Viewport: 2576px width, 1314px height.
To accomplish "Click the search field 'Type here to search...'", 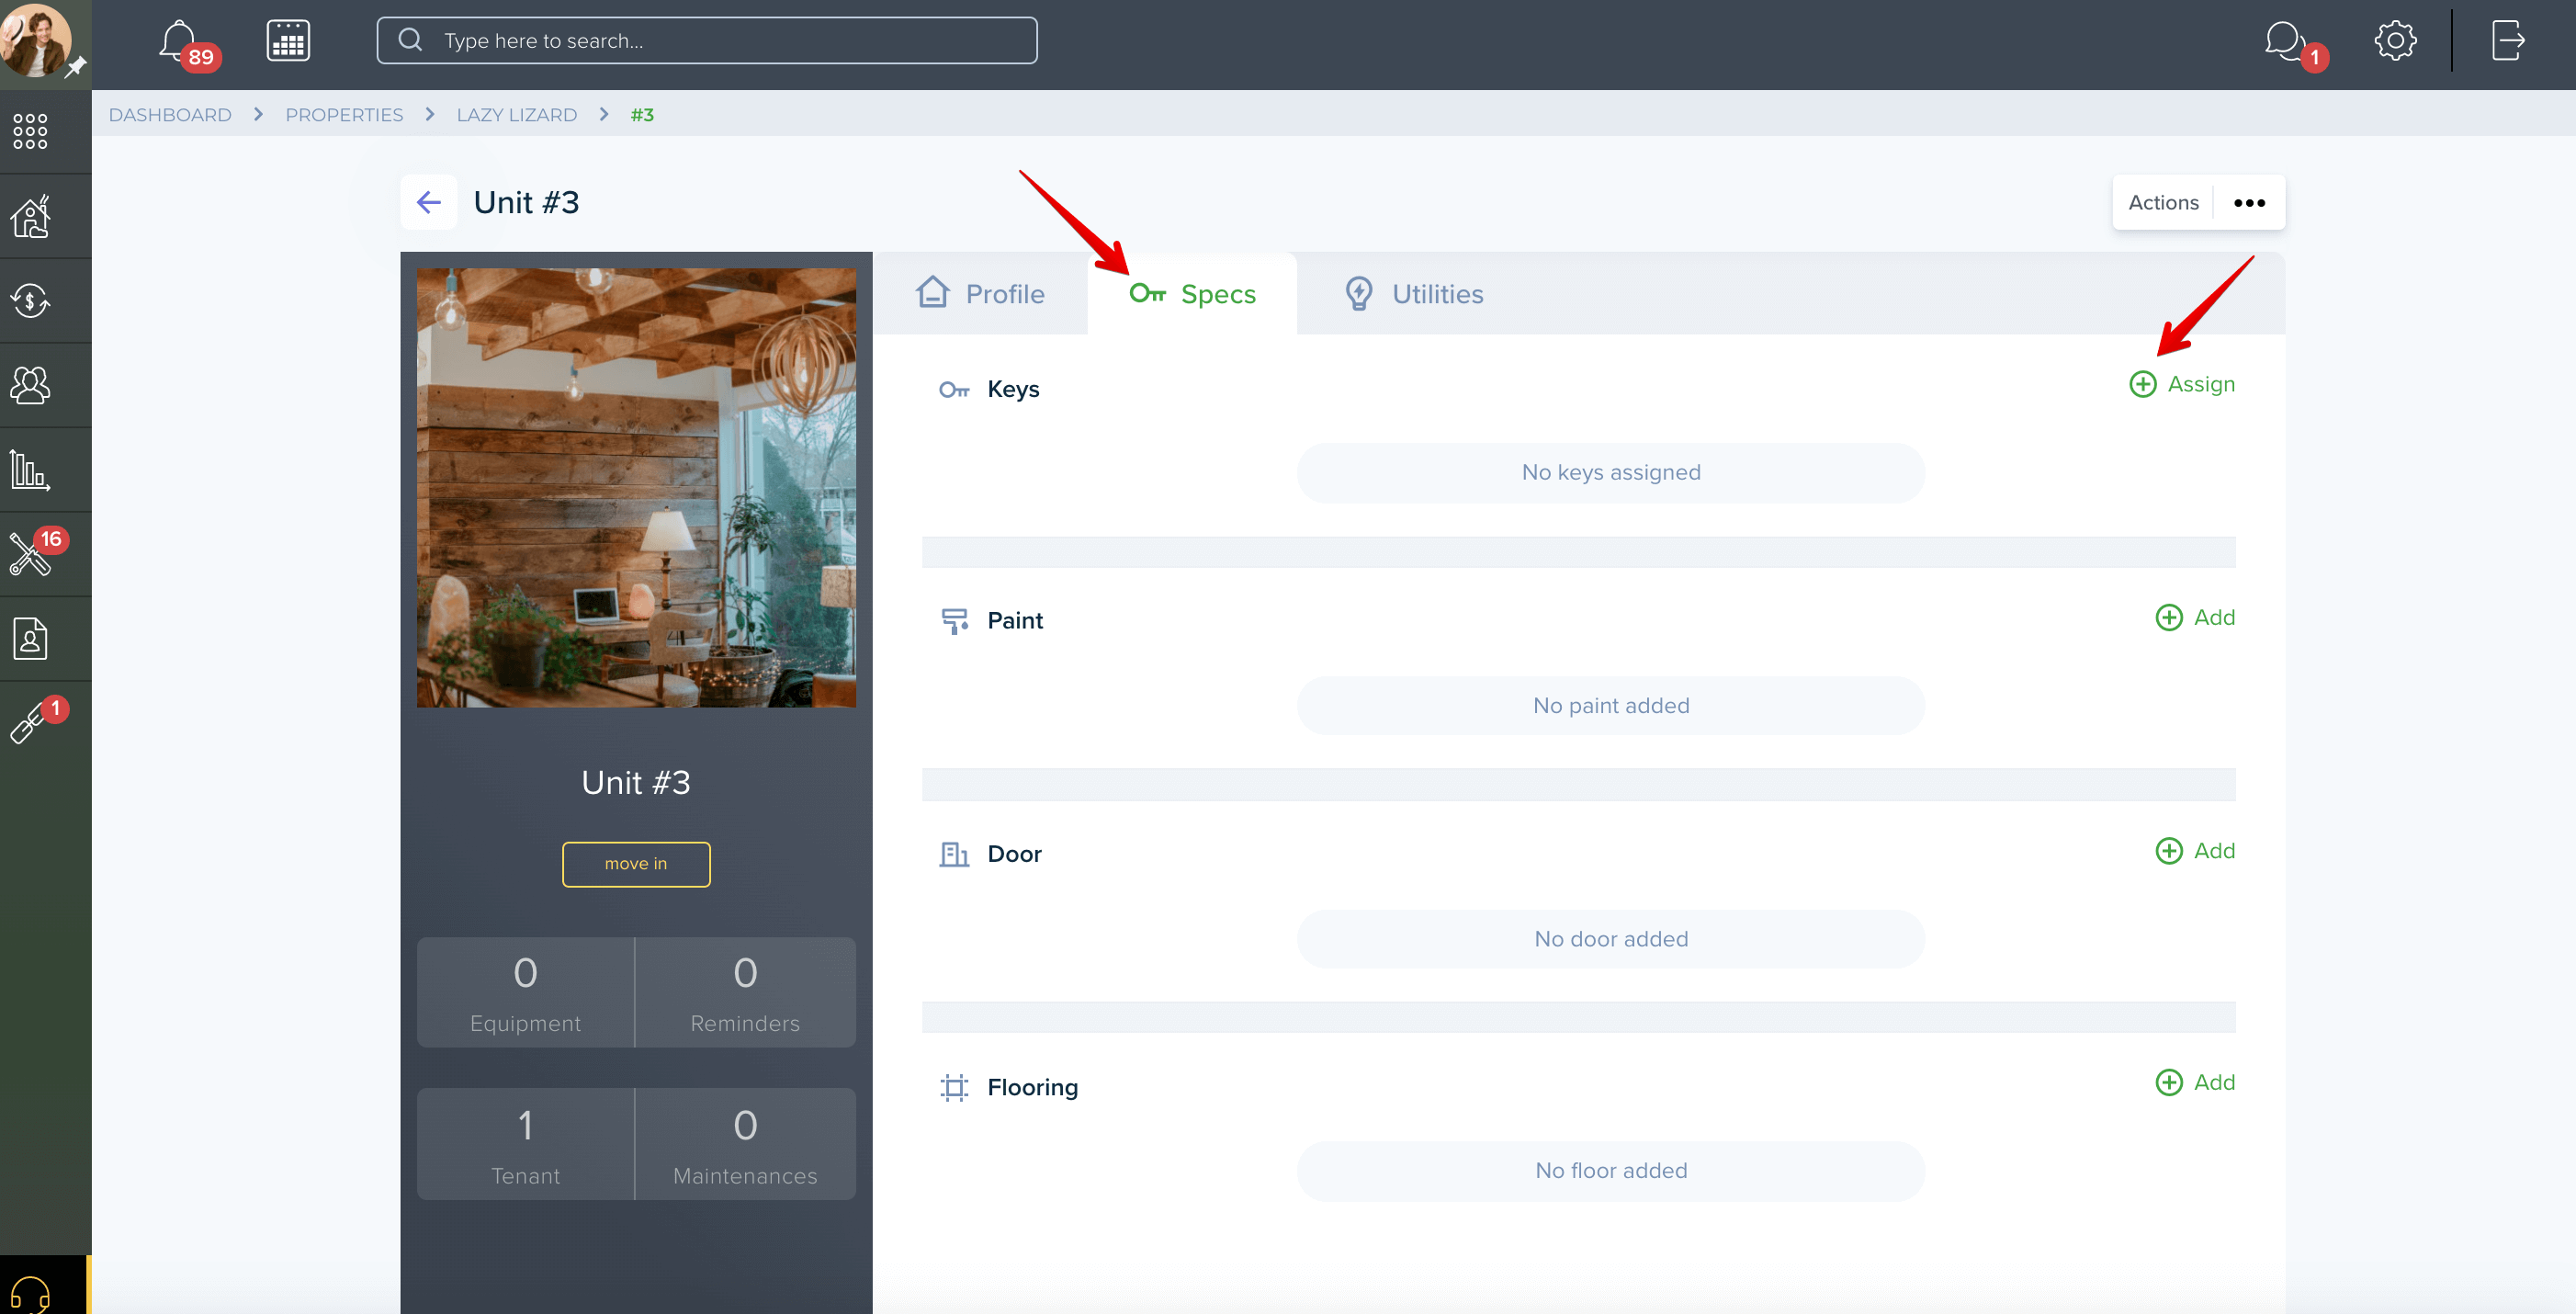I will (707, 41).
